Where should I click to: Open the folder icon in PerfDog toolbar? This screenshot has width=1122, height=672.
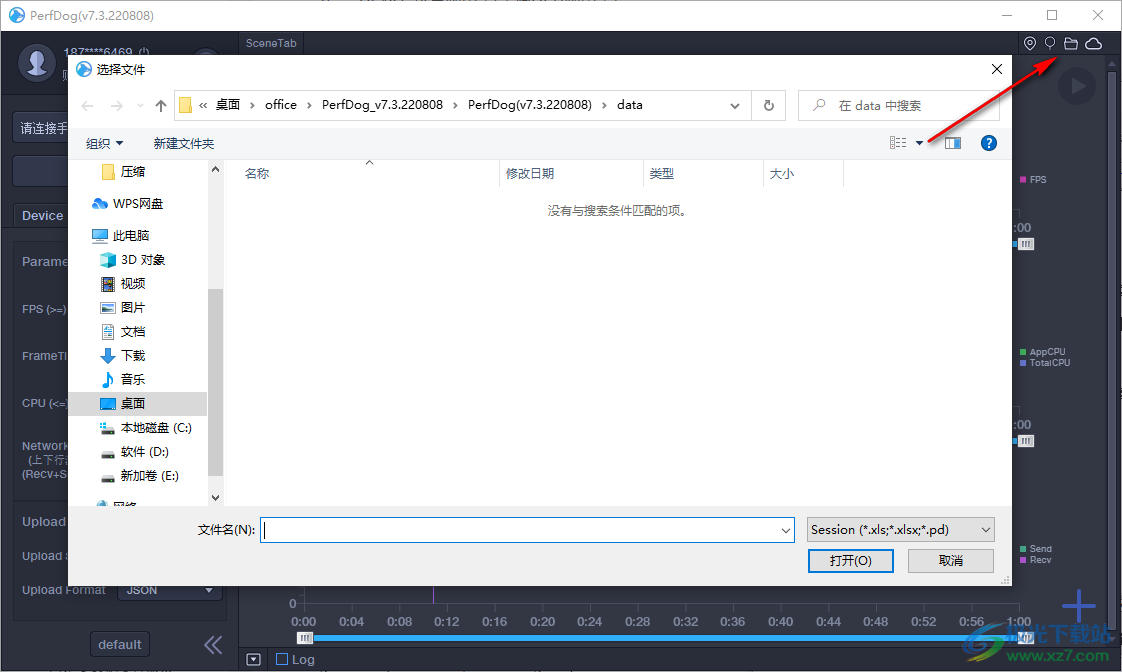[1070, 44]
